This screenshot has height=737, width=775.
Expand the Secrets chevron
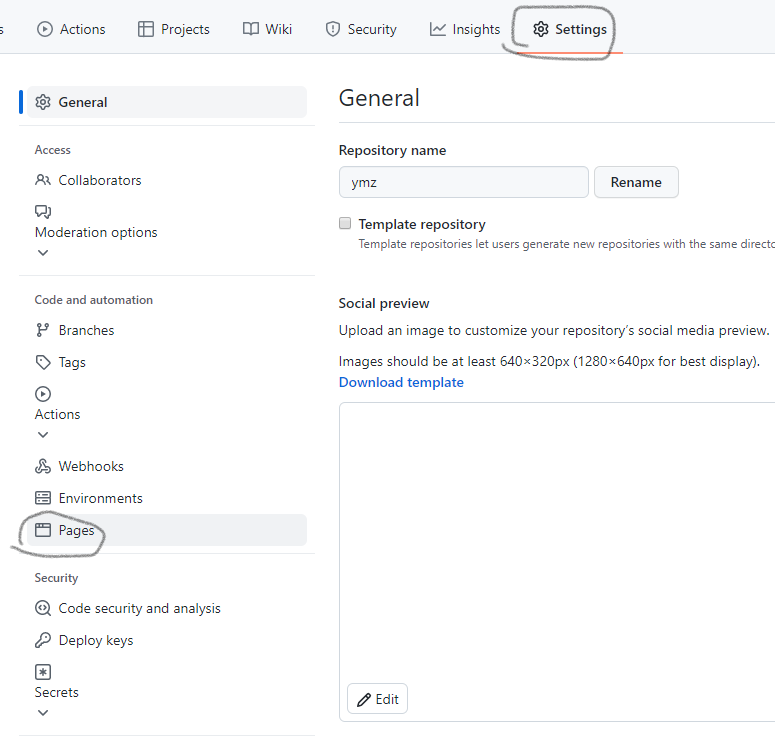43,713
